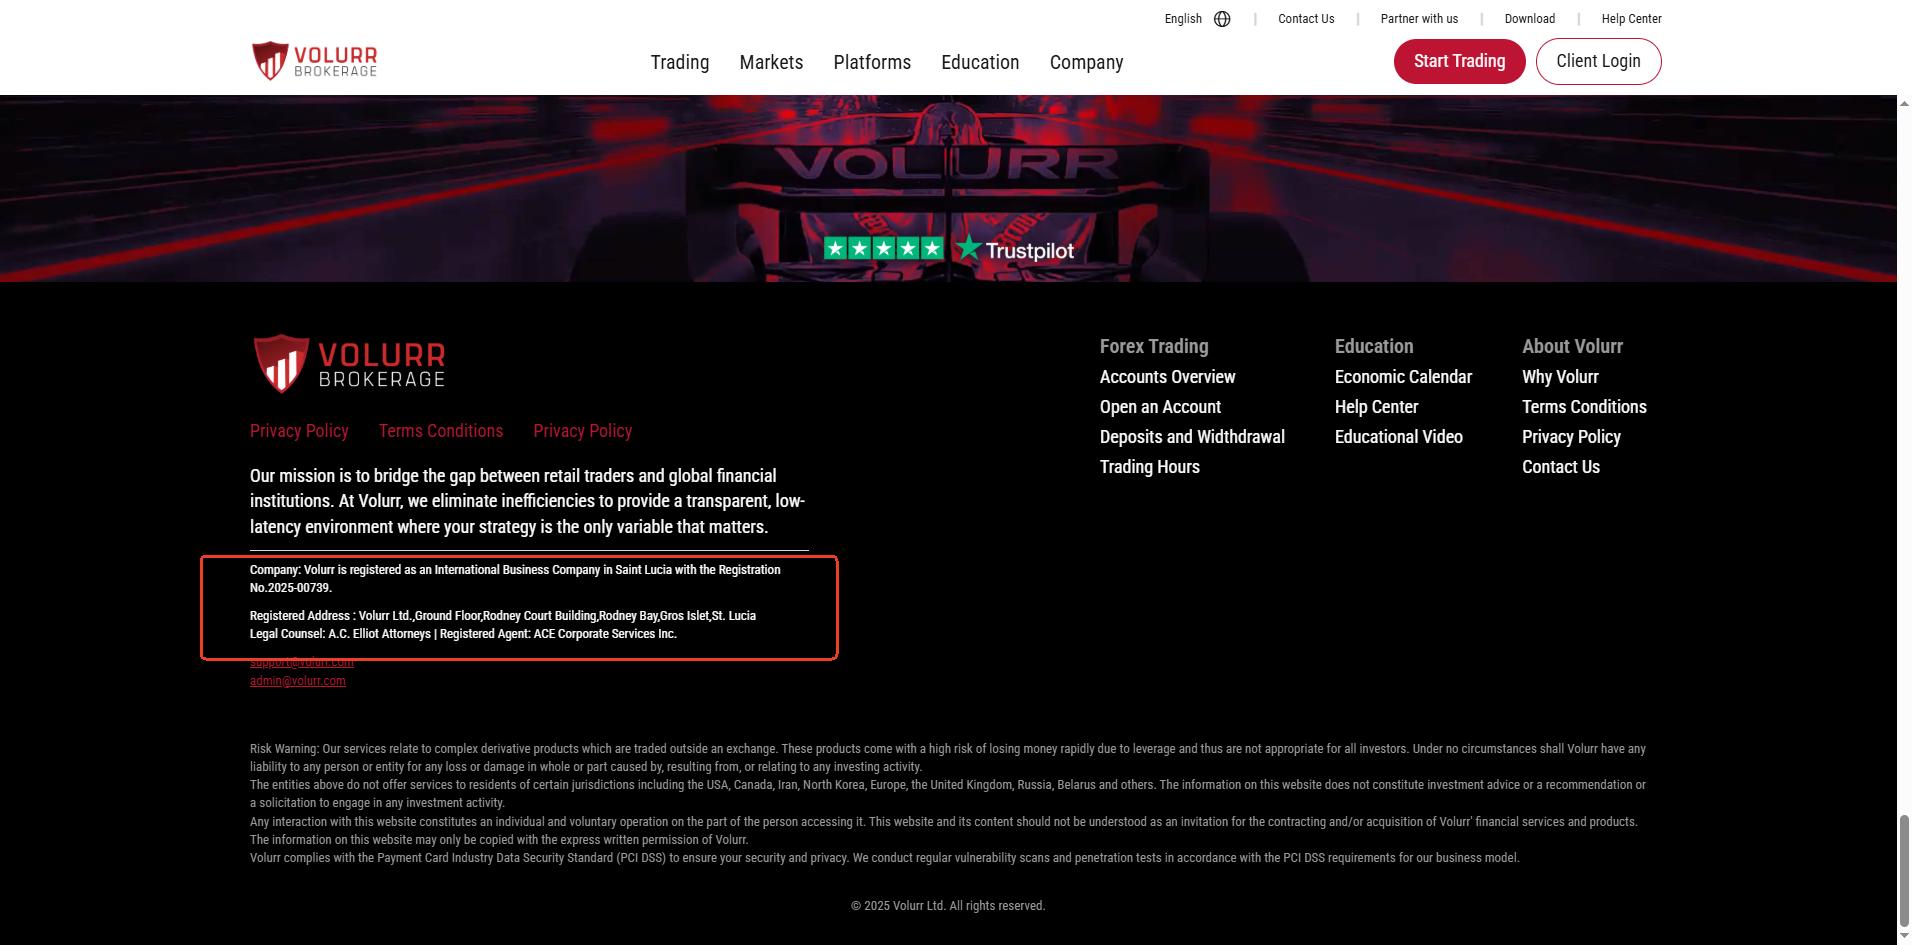Click the red Terms Conditions link below the footer logo

click(441, 431)
